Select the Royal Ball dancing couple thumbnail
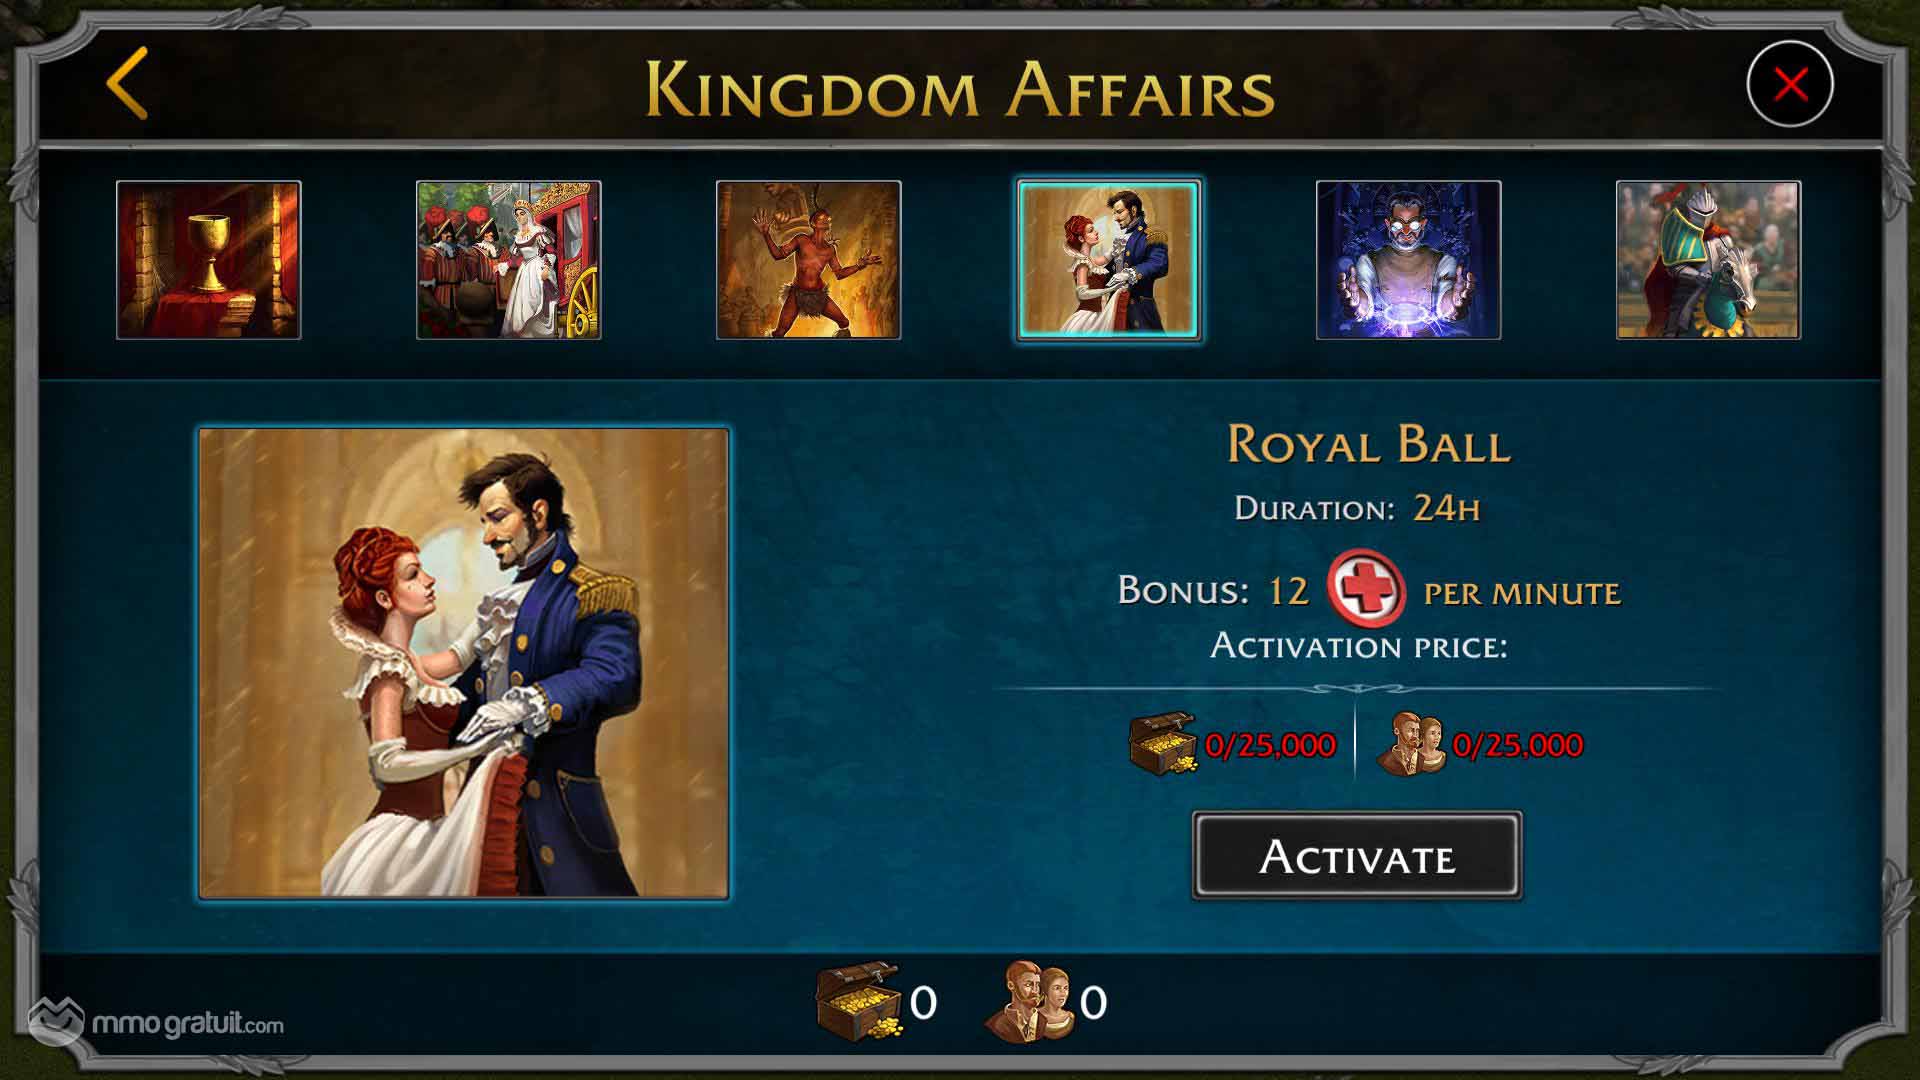 1109,260
